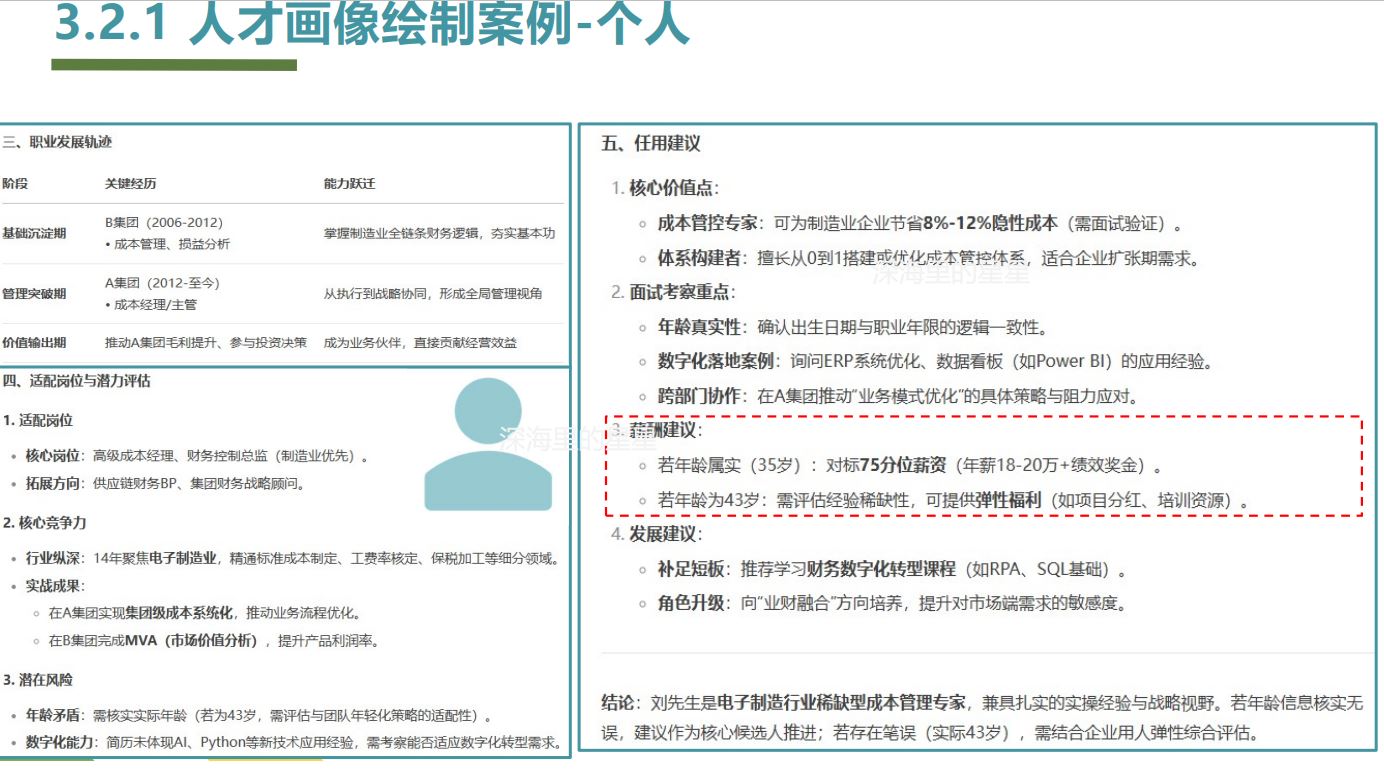Select the "角色升级" bullet line

coord(892,604)
